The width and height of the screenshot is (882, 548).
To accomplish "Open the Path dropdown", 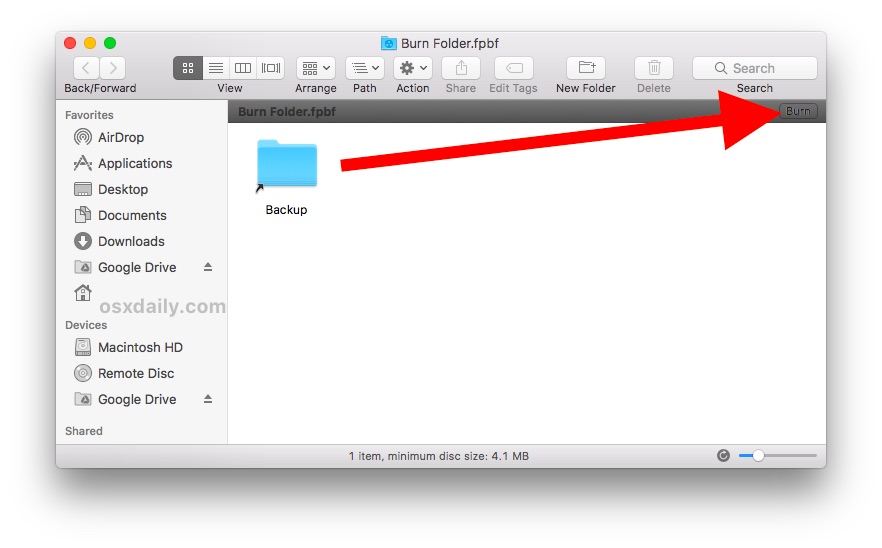I will 364,68.
